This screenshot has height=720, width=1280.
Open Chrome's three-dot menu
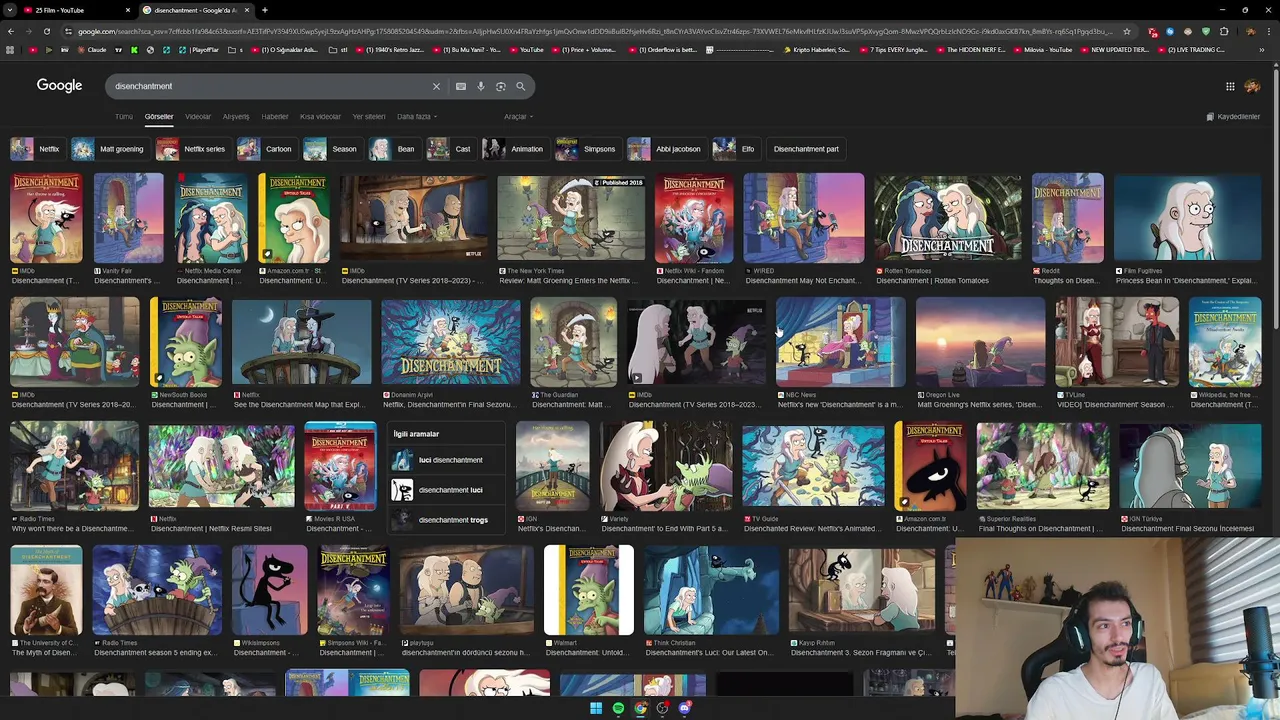tap(1270, 31)
